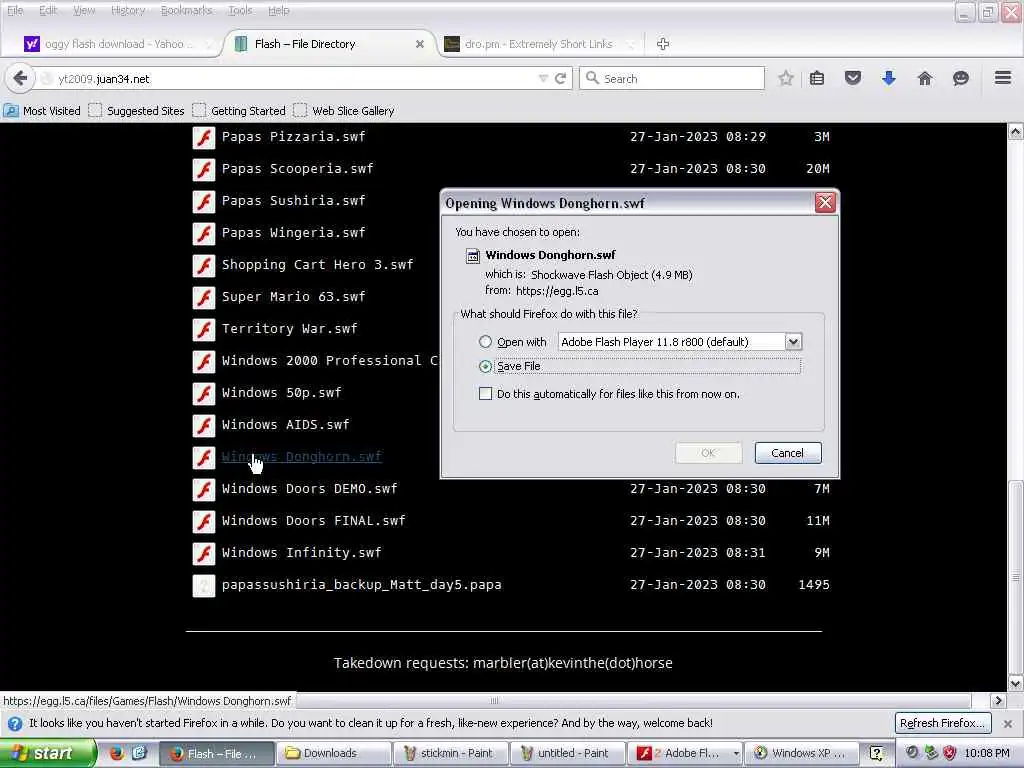Open the red shield tray icon
This screenshot has height=768, width=1024.
[x=950, y=753]
